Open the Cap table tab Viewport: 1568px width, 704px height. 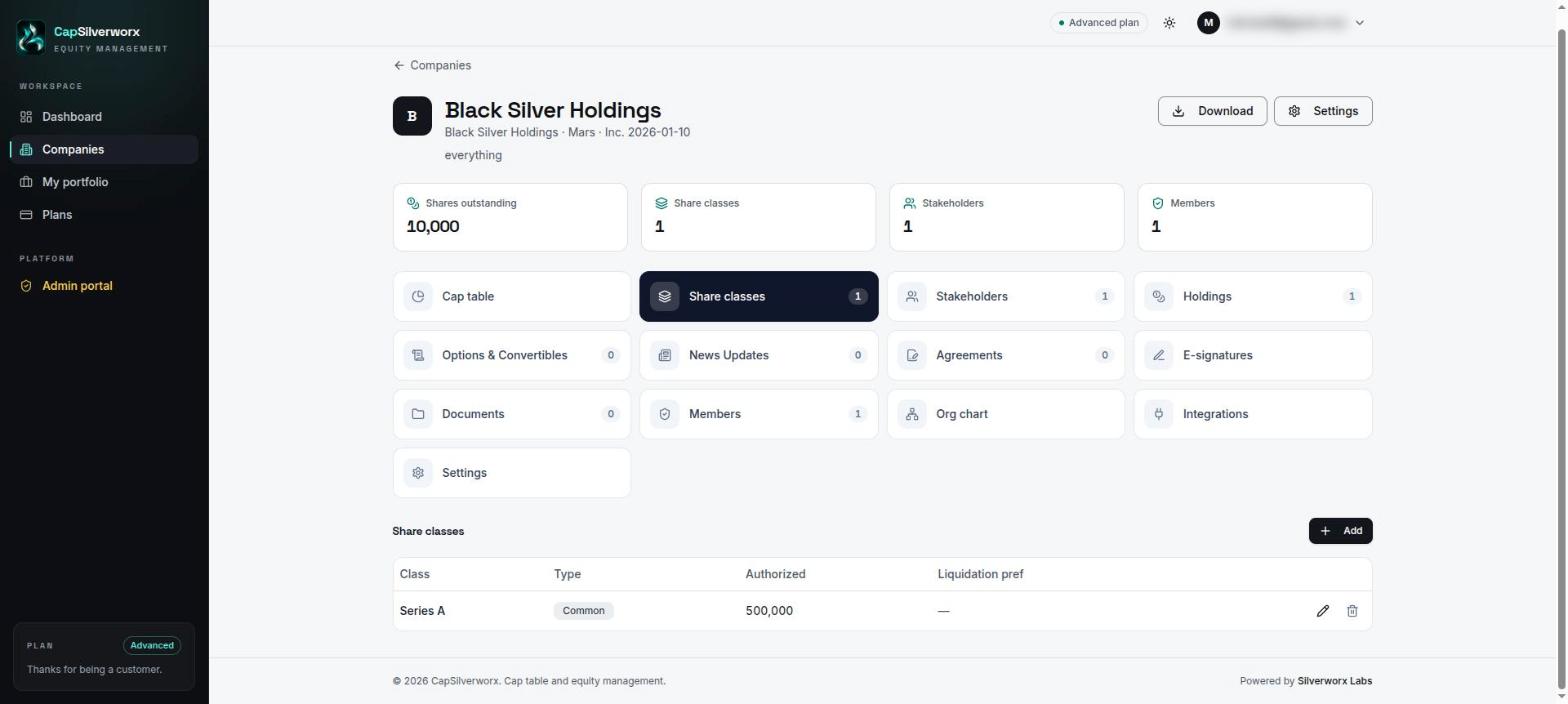click(512, 296)
